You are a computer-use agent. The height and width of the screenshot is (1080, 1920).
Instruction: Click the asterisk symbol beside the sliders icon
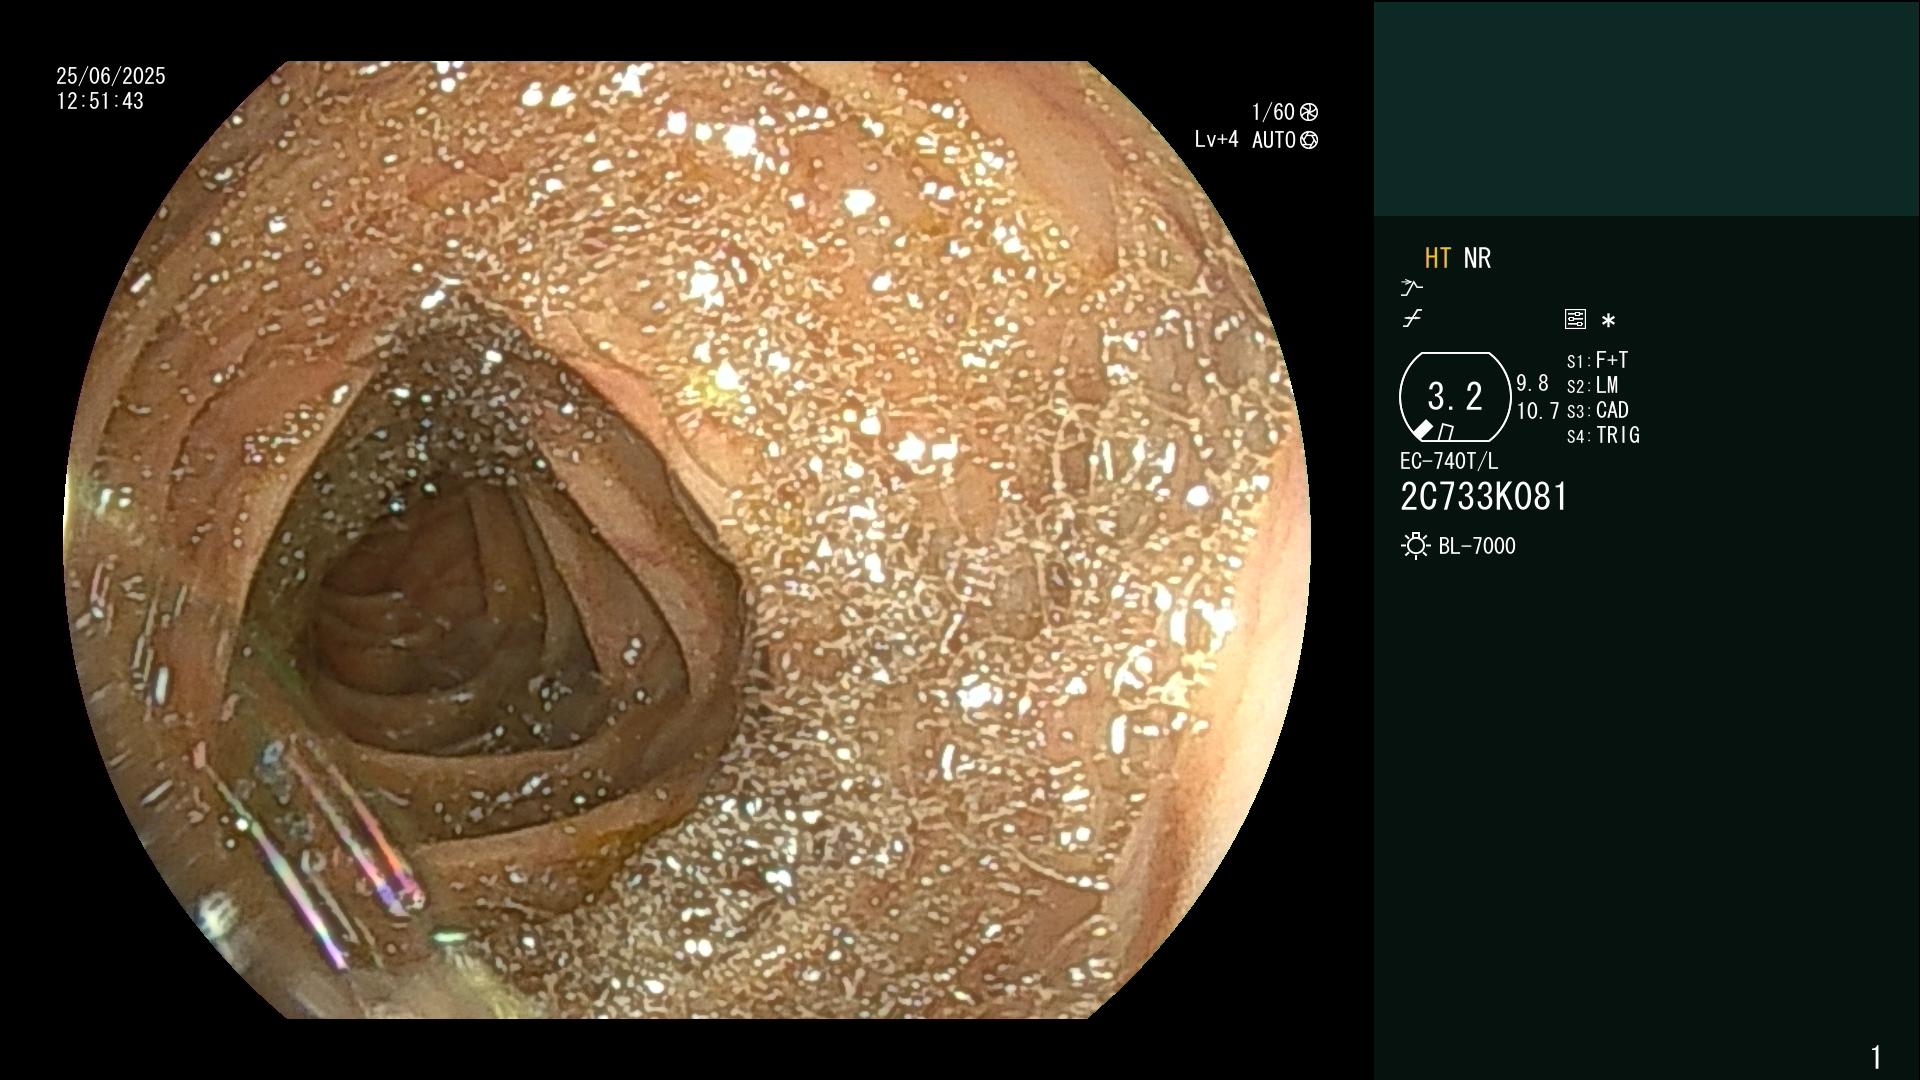tap(1608, 320)
